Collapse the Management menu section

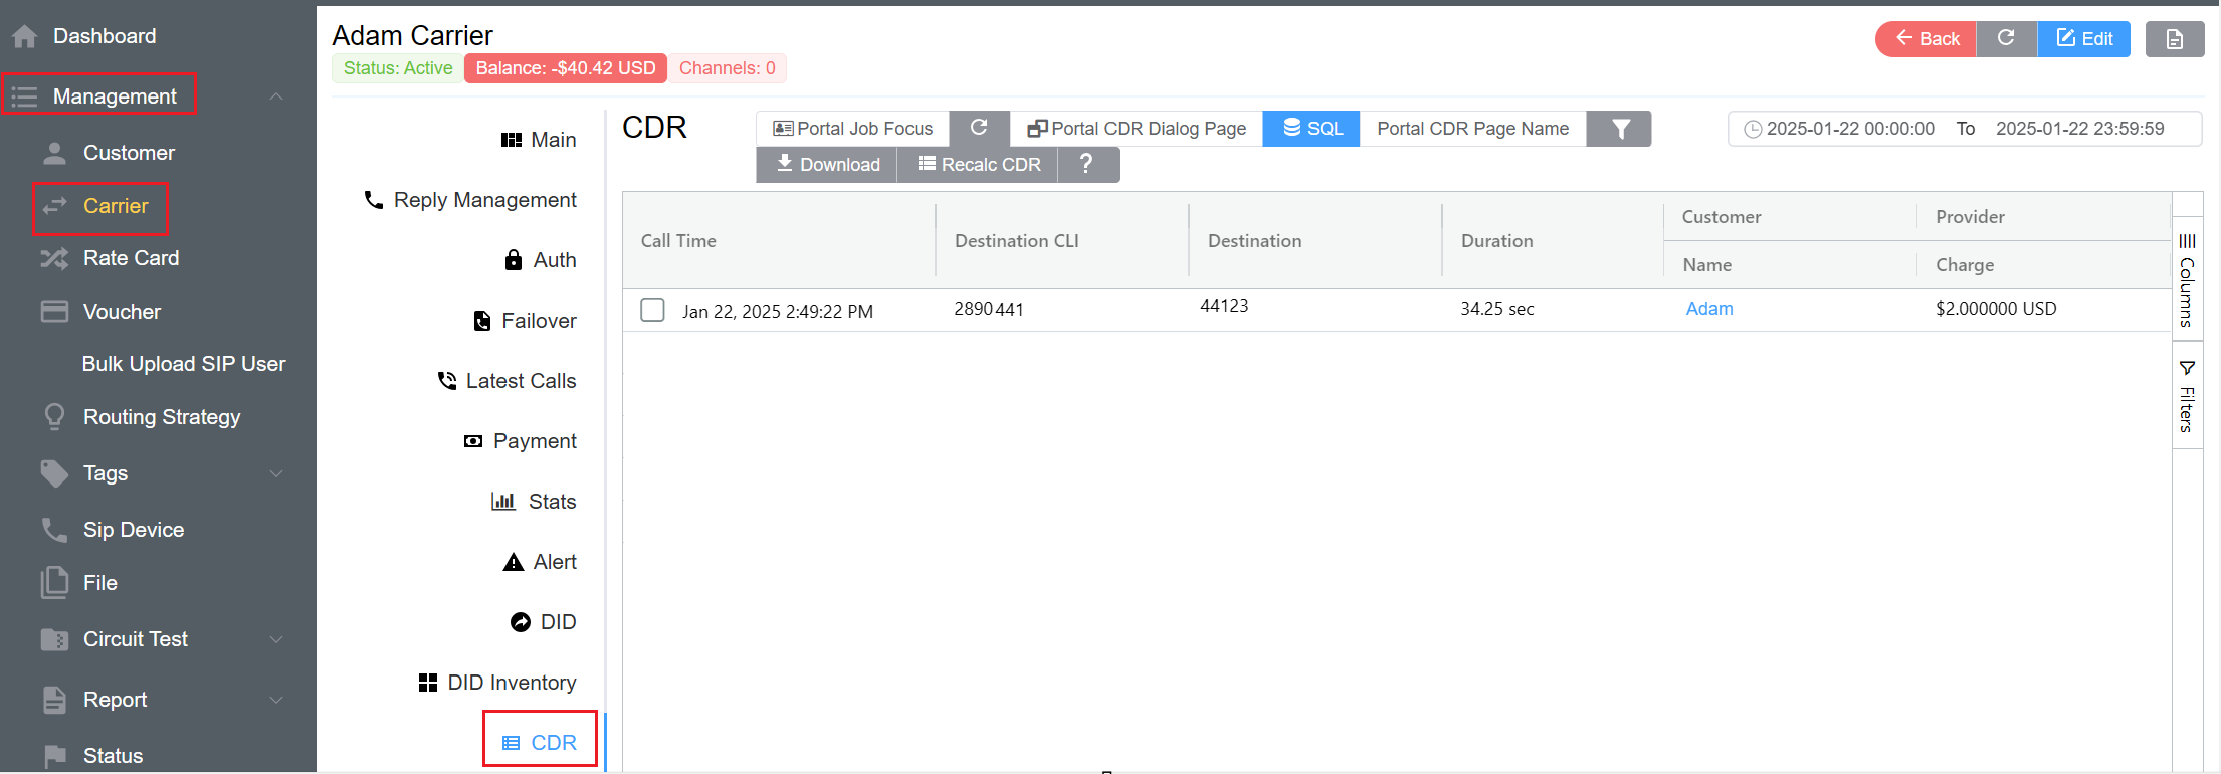coord(276,96)
